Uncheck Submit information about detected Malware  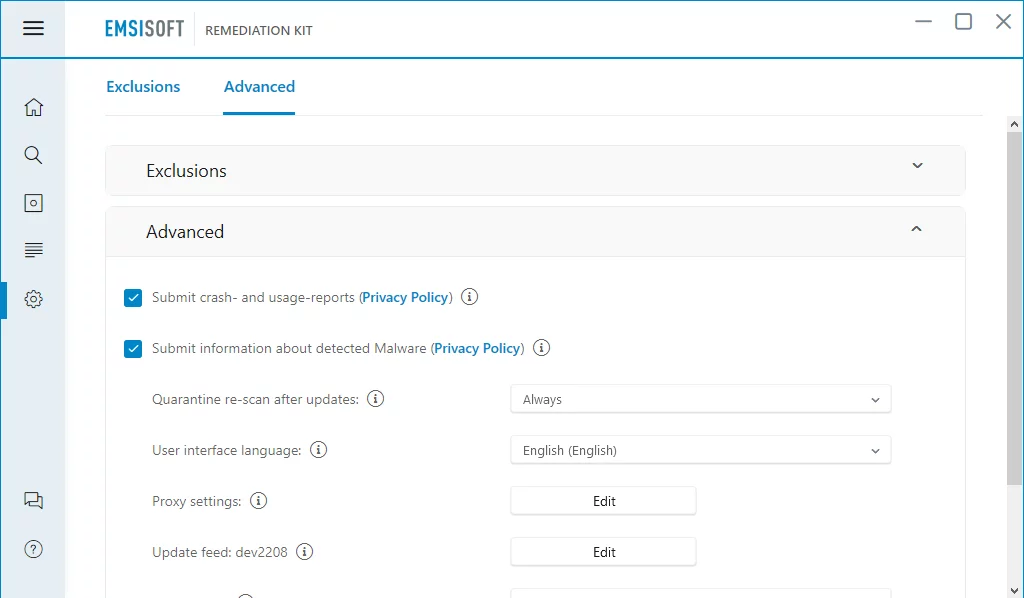coord(133,349)
